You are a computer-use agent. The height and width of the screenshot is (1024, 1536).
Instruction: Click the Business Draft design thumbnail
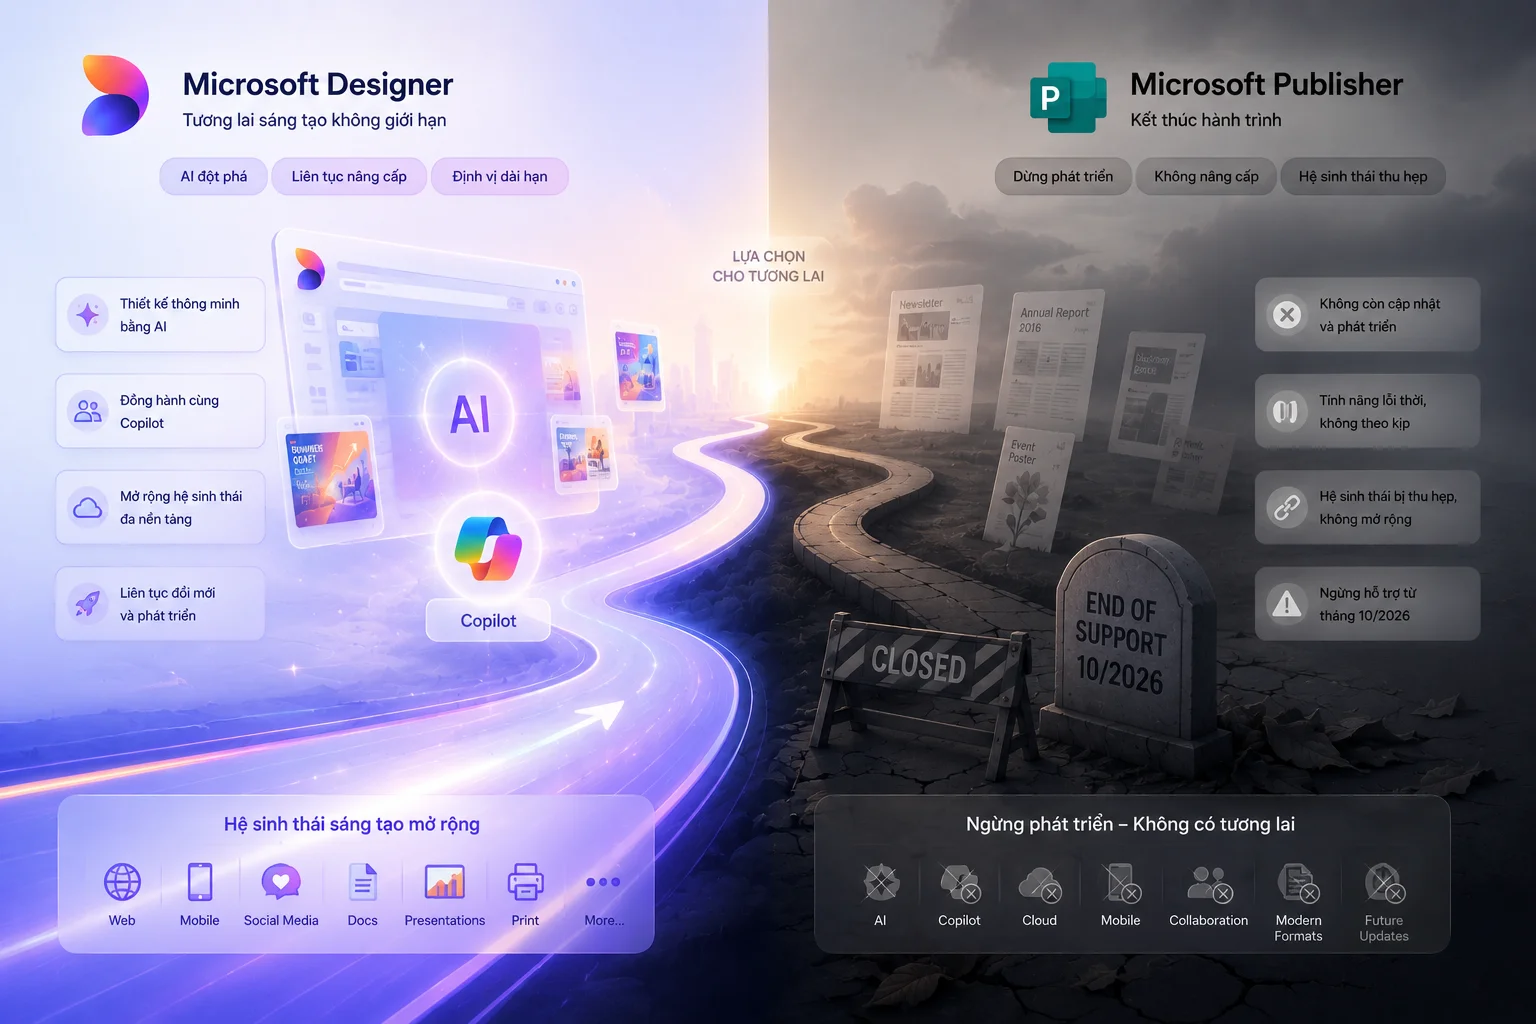[332, 480]
